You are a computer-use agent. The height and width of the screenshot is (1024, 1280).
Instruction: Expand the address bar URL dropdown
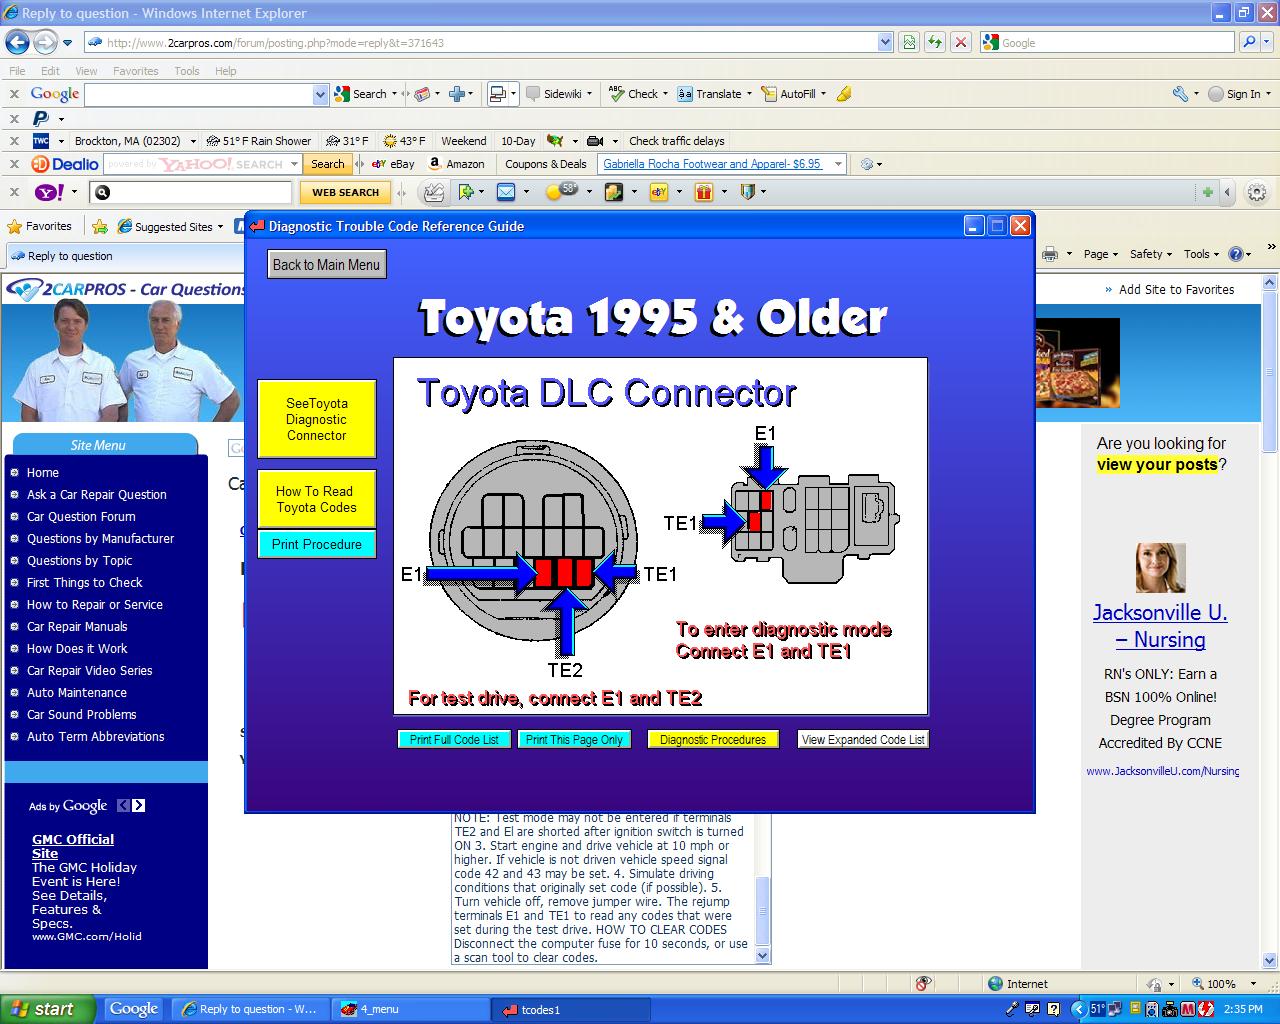(885, 42)
